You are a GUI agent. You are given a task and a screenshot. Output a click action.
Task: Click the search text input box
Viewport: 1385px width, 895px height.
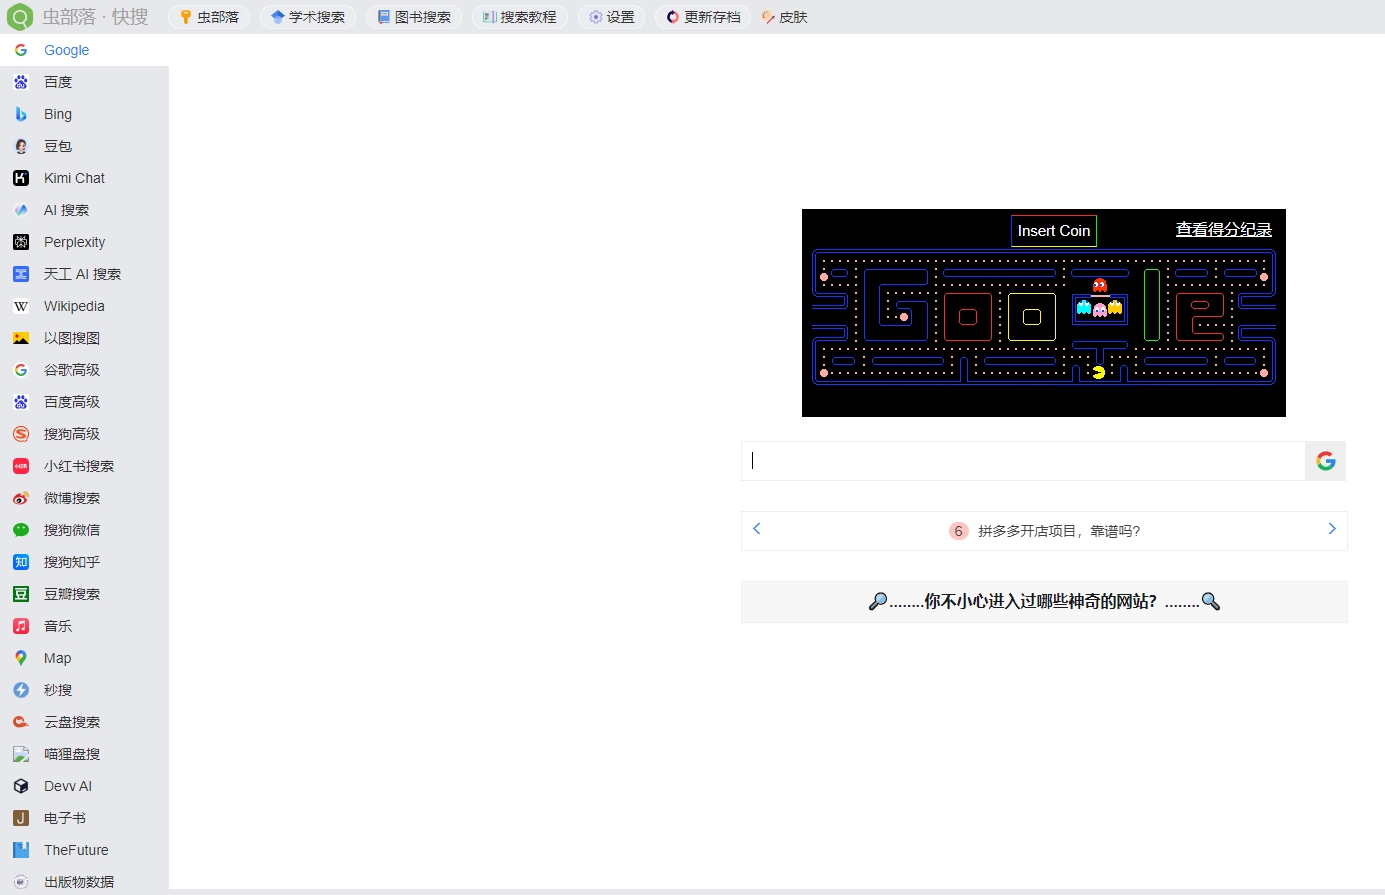pos(1023,461)
